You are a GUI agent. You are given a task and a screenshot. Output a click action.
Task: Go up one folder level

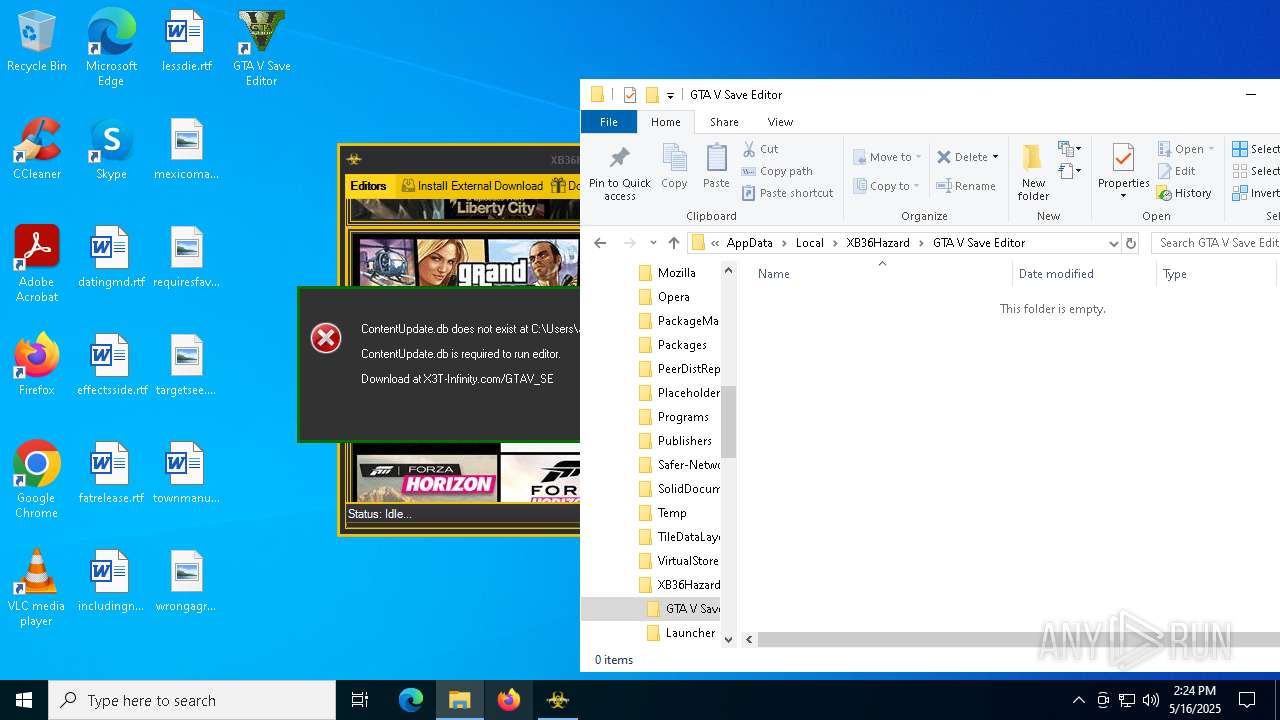[674, 243]
